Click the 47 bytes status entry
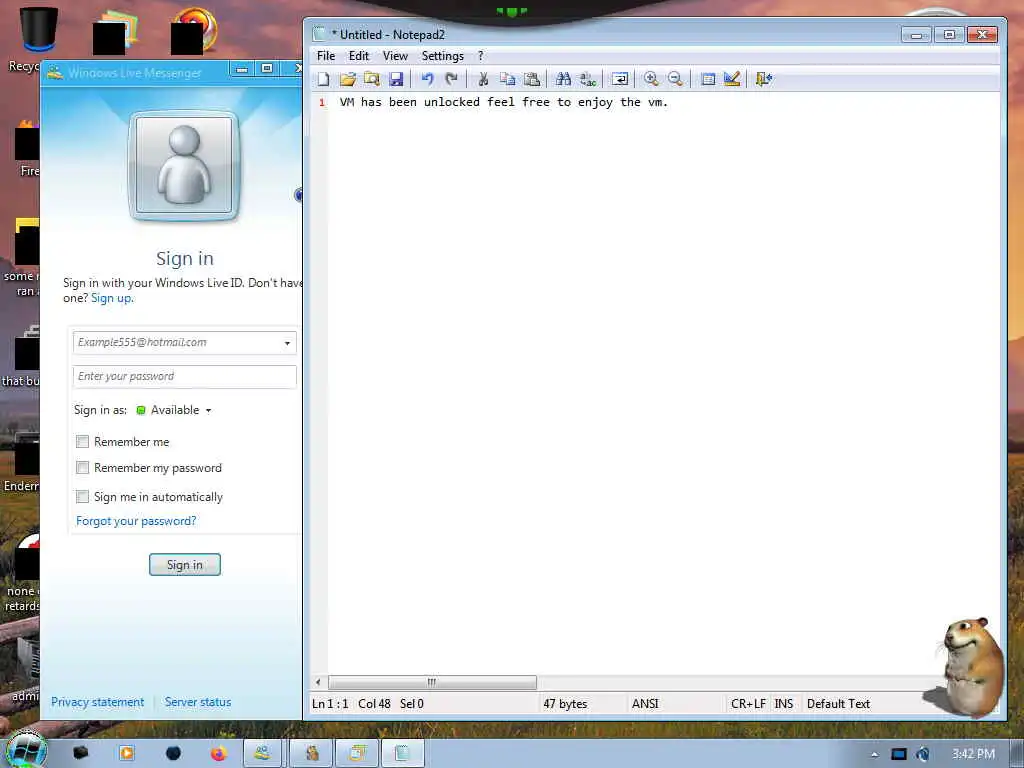Image resolution: width=1024 pixels, height=768 pixels. (x=565, y=704)
